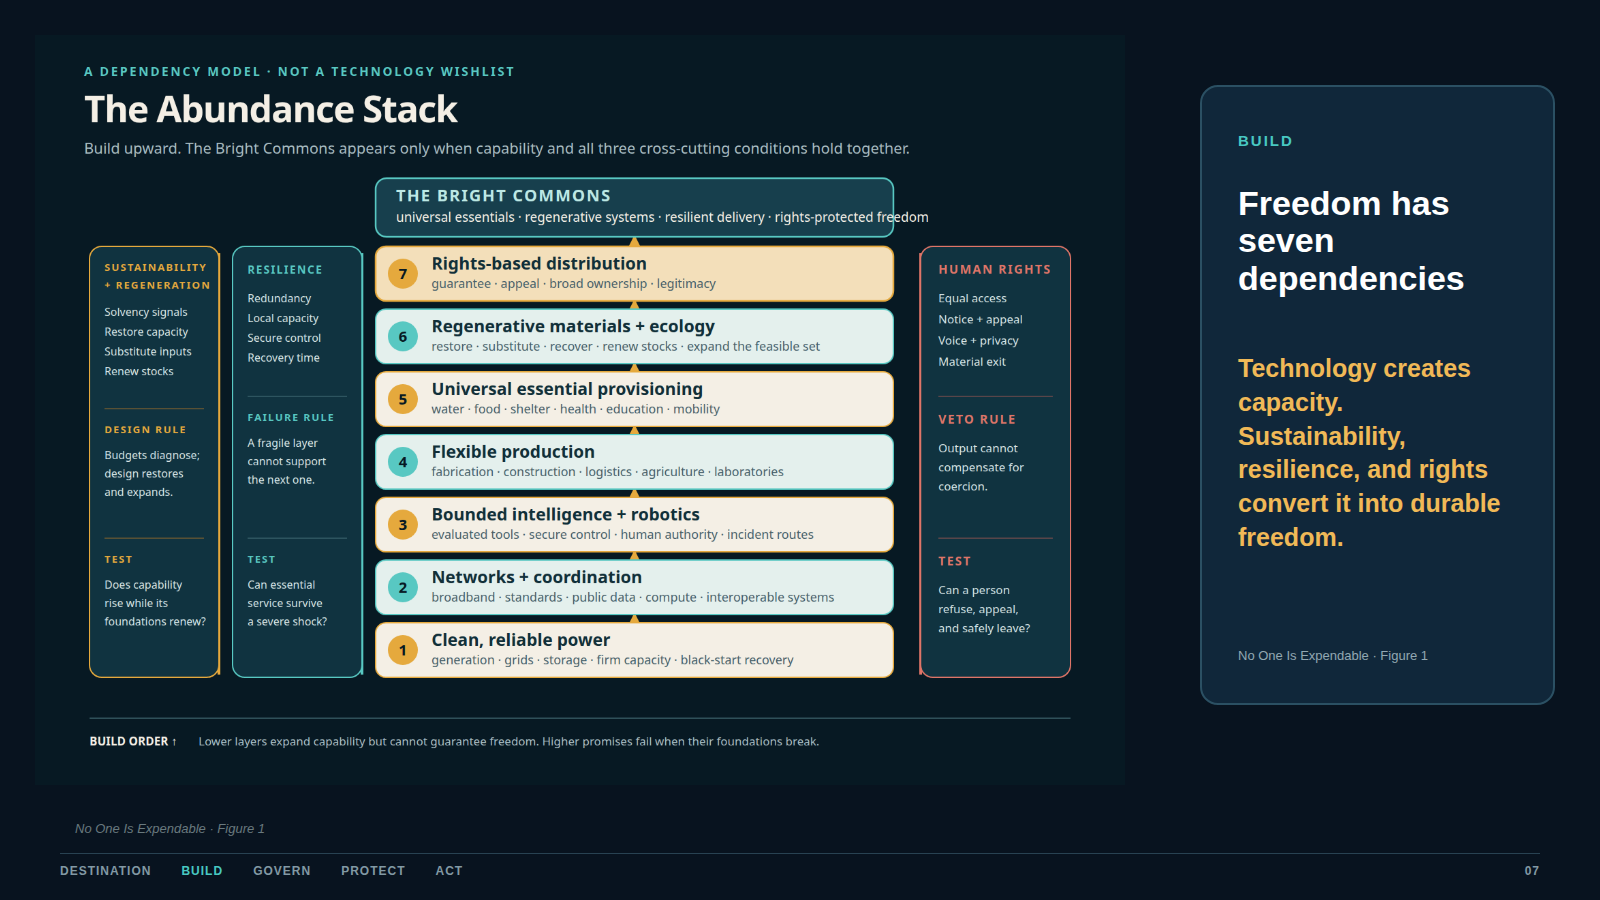Click the Secure control item
Viewport: 1600px width, 900px height.
point(284,338)
